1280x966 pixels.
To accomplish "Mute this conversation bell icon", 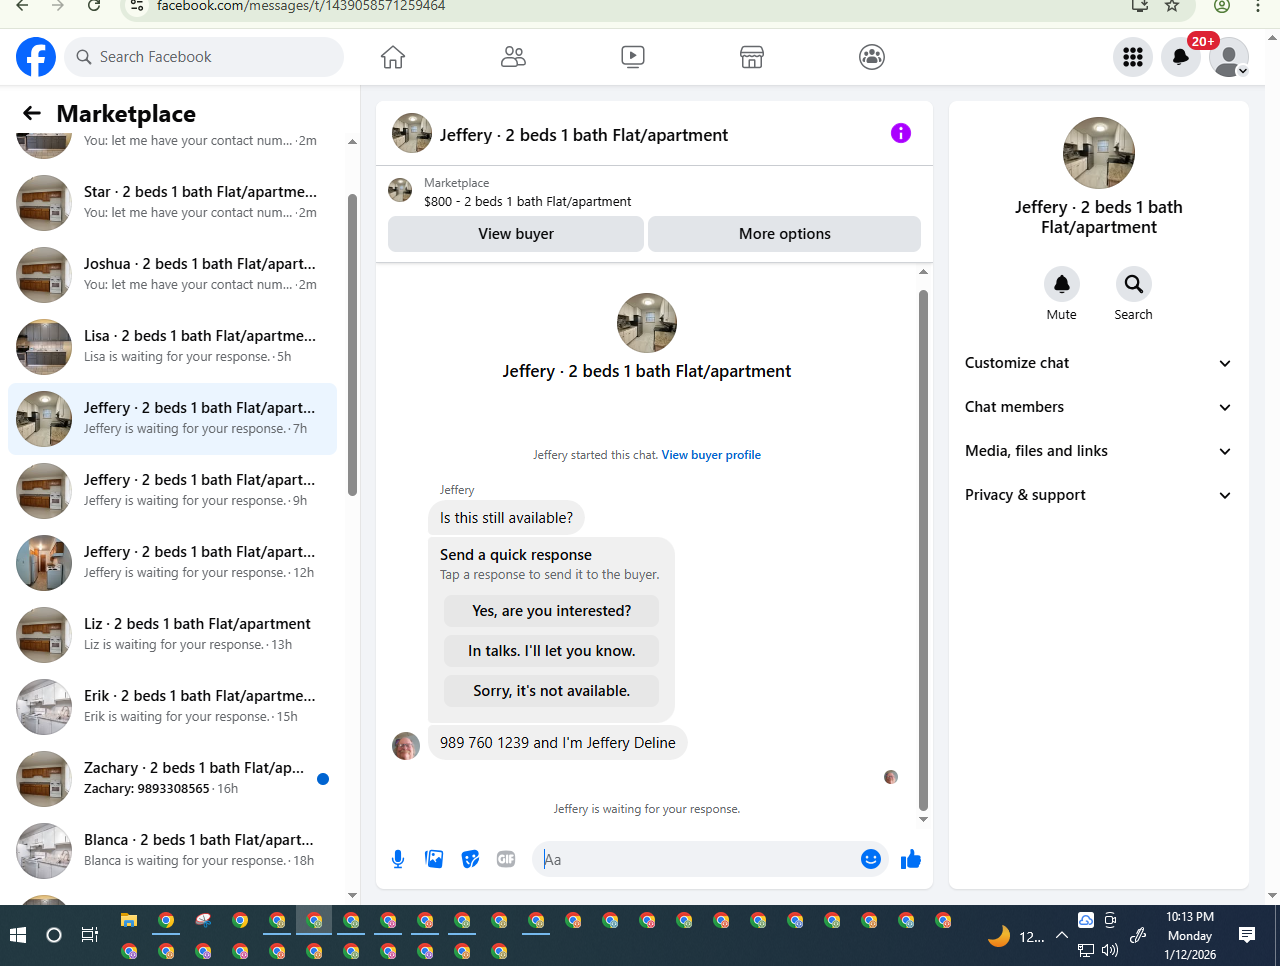I will tap(1062, 284).
